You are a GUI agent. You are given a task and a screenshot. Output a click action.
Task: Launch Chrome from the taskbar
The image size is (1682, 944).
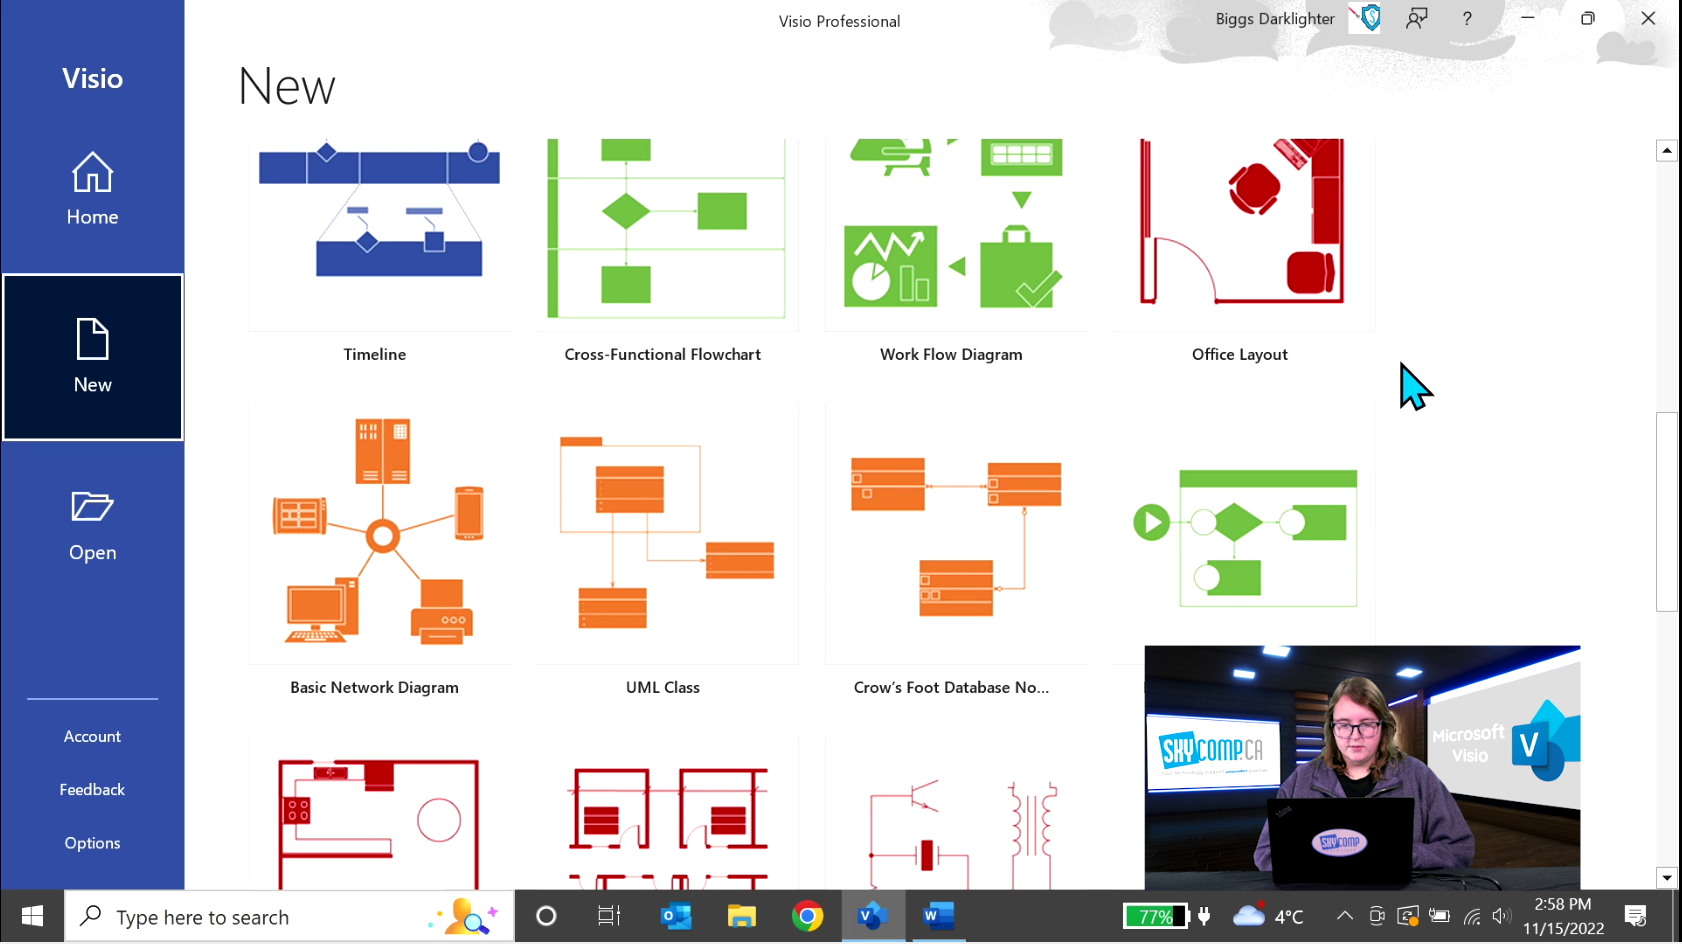pos(808,916)
